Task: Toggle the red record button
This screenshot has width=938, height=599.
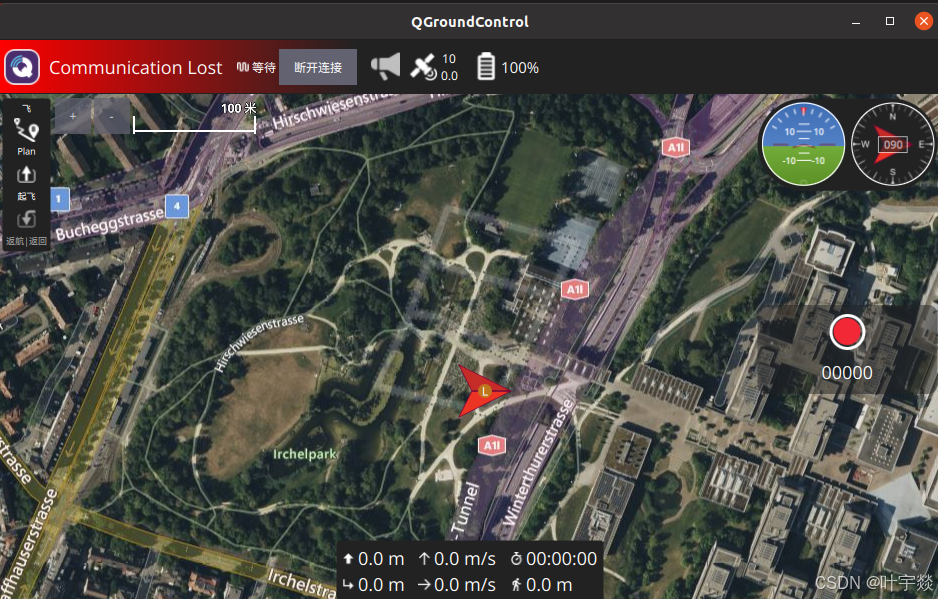Action: click(846, 332)
